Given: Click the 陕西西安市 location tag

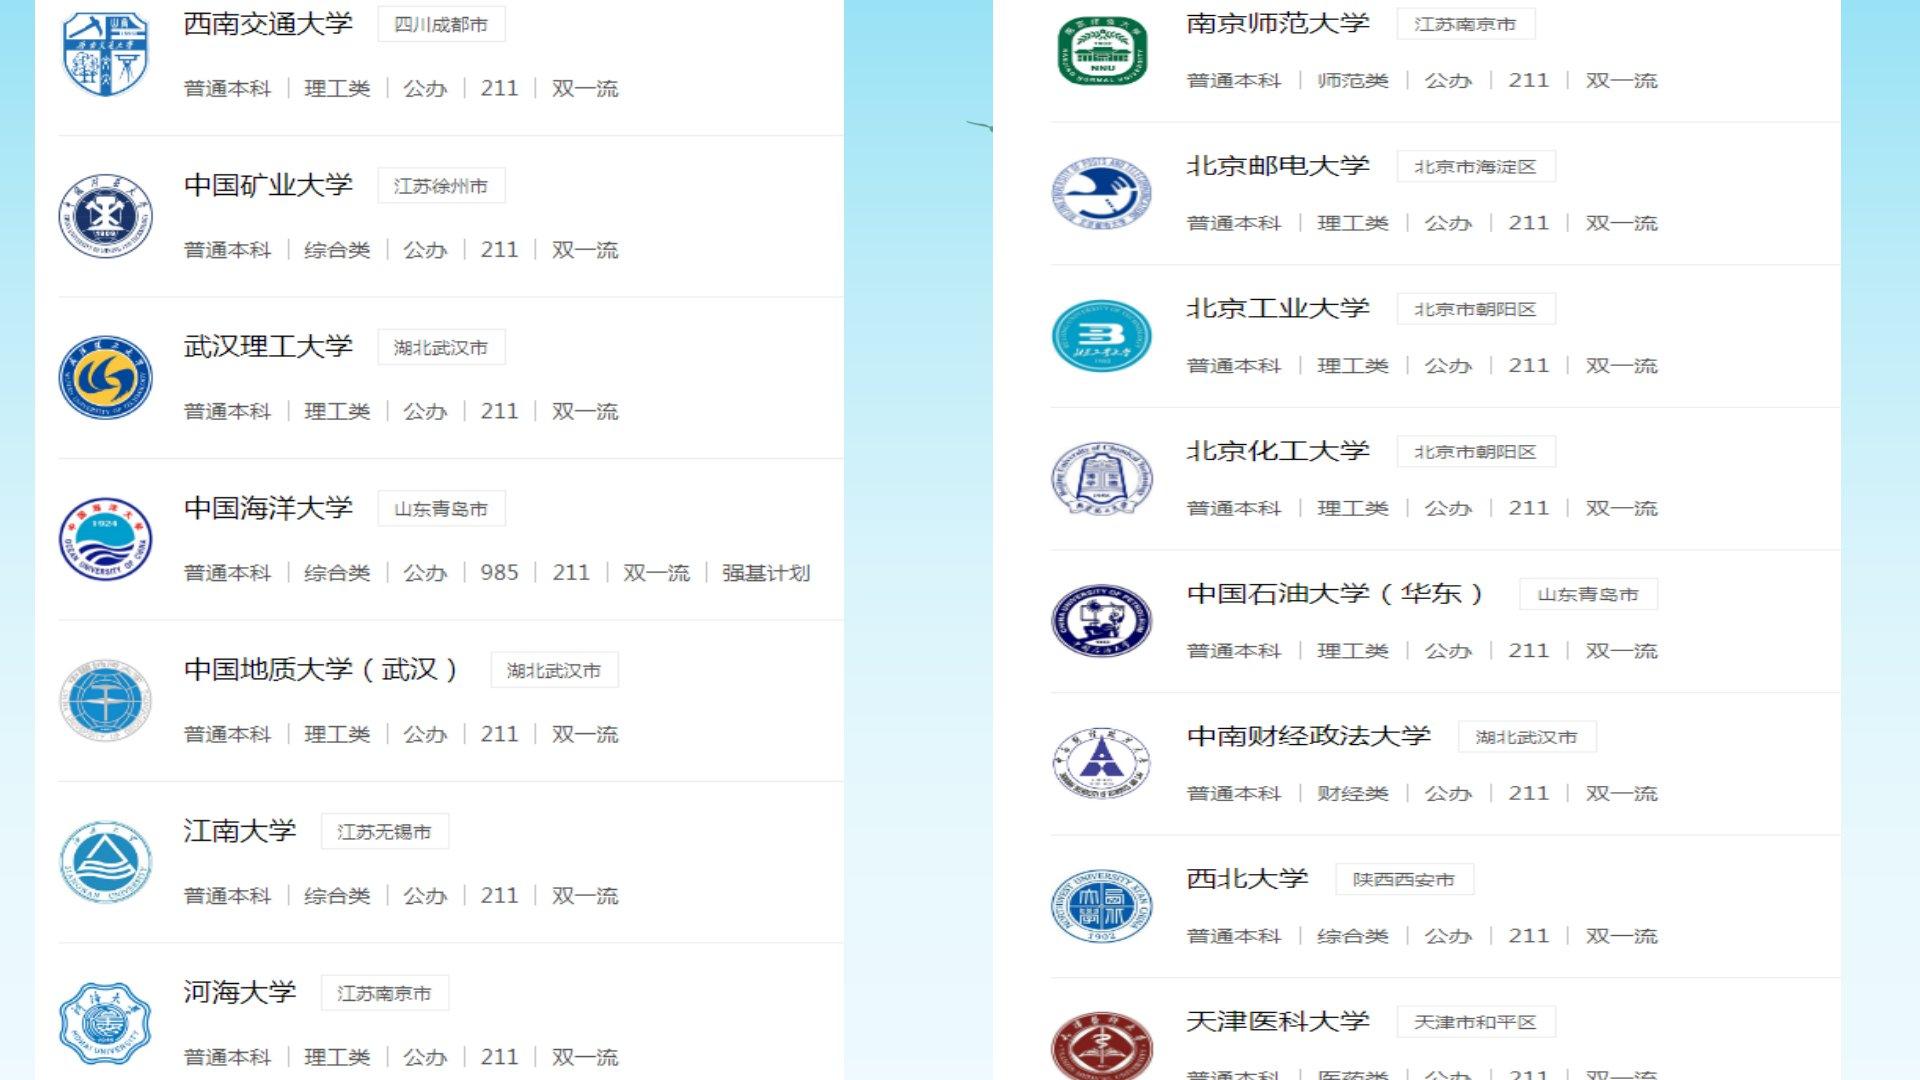Looking at the screenshot, I should [1404, 880].
